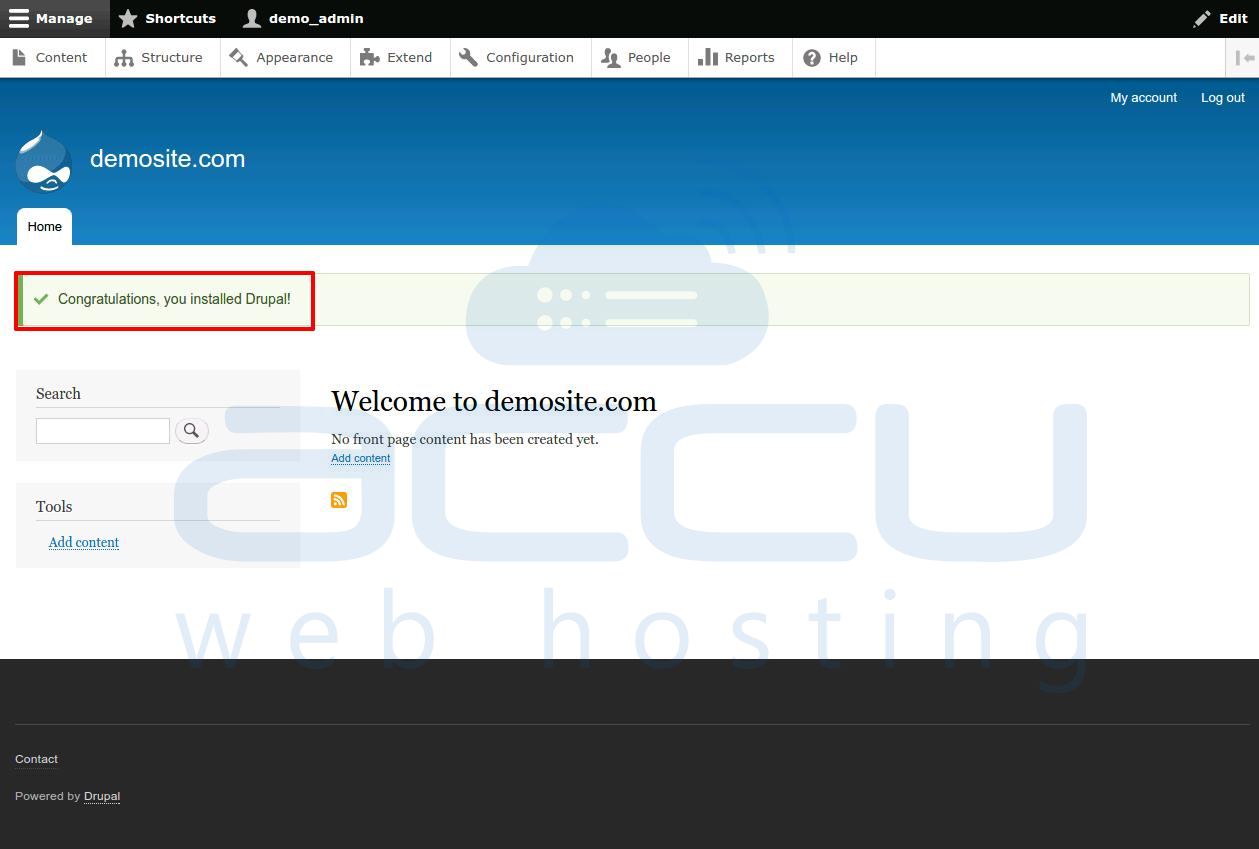Click the 'Congratulations, you installed Drupal!' message
This screenshot has width=1259, height=849.
coord(174,299)
